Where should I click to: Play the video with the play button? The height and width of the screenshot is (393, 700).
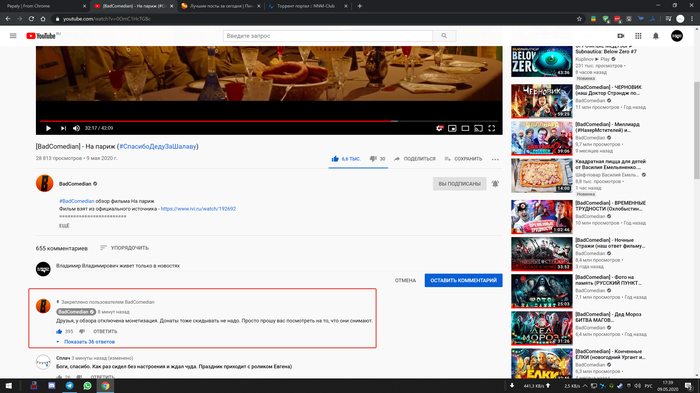pyautogui.click(x=48, y=128)
